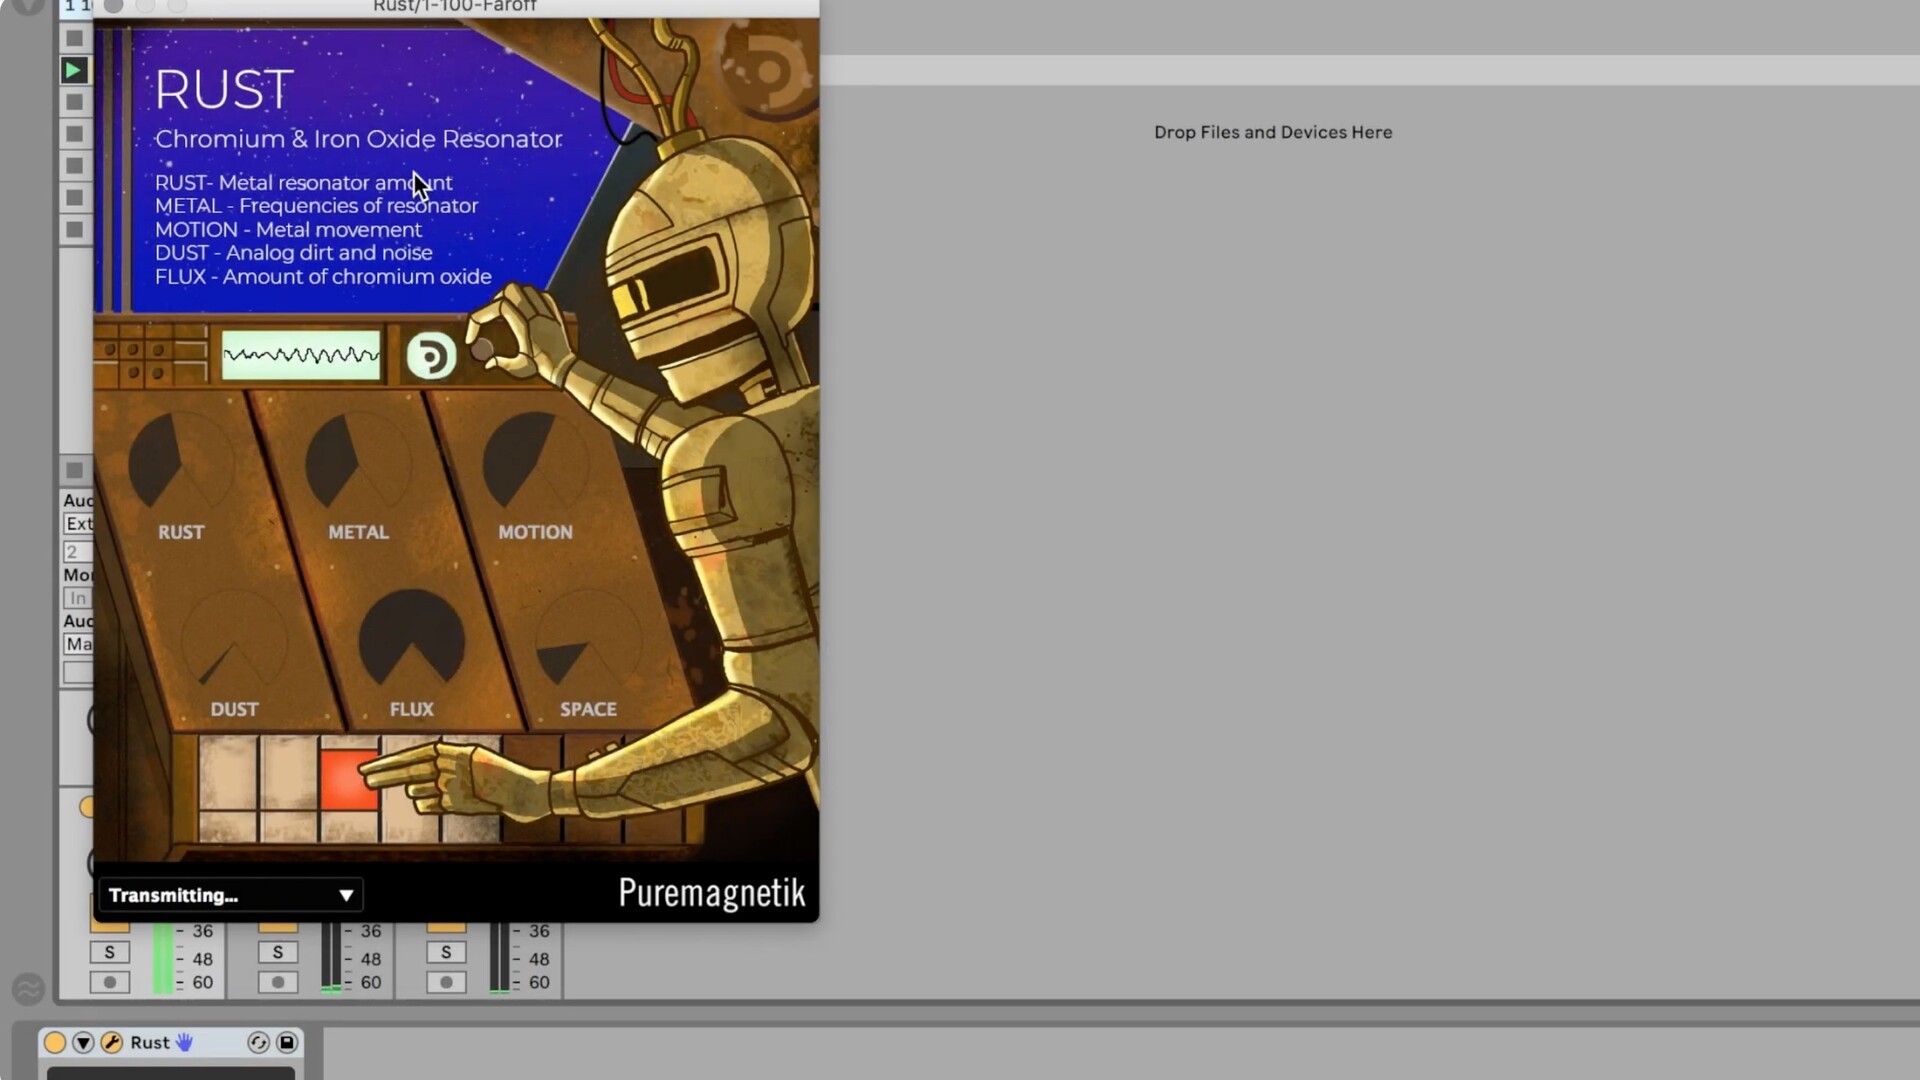The width and height of the screenshot is (1920, 1080).
Task: Click the track's Stop Clips square above Audio From
Action: point(74,469)
